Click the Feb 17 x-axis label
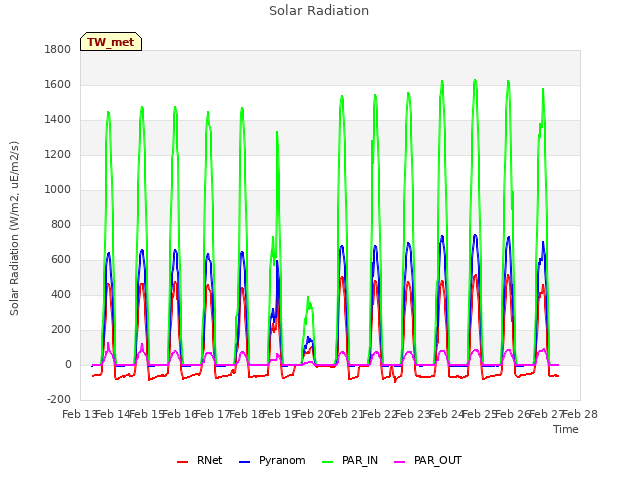 pos(213,414)
